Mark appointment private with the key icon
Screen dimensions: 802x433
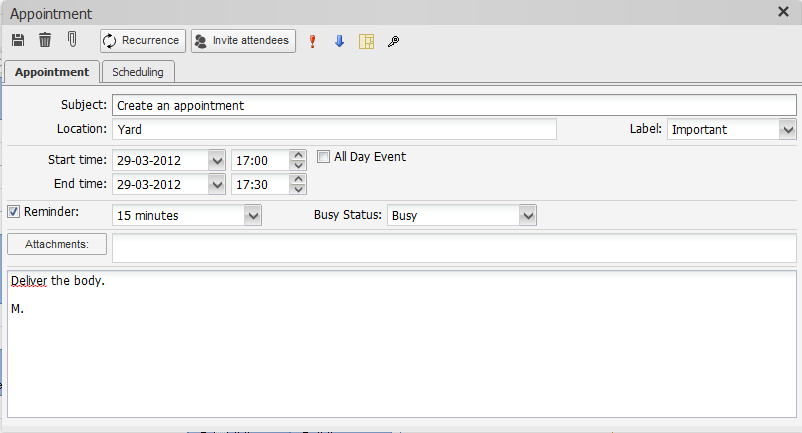click(393, 41)
